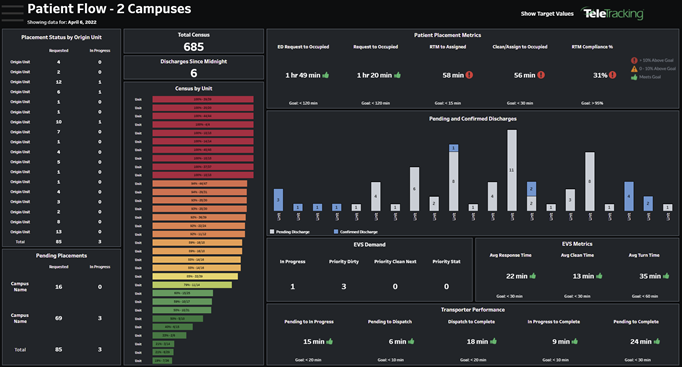
Task: Click Discharges Since Midnight value 6
Action: click(194, 73)
